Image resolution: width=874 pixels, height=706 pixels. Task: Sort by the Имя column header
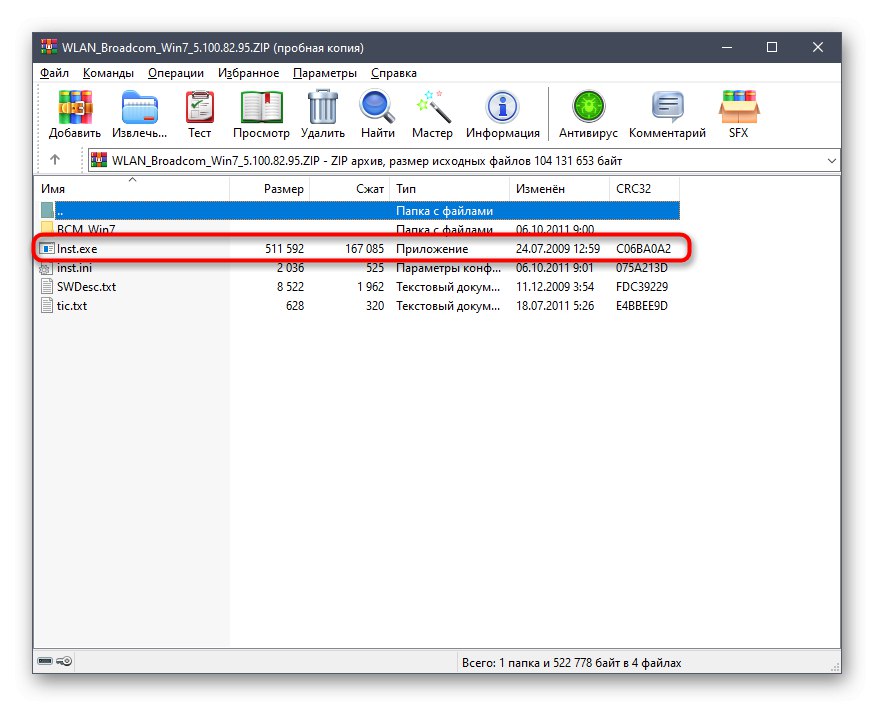click(x=133, y=189)
